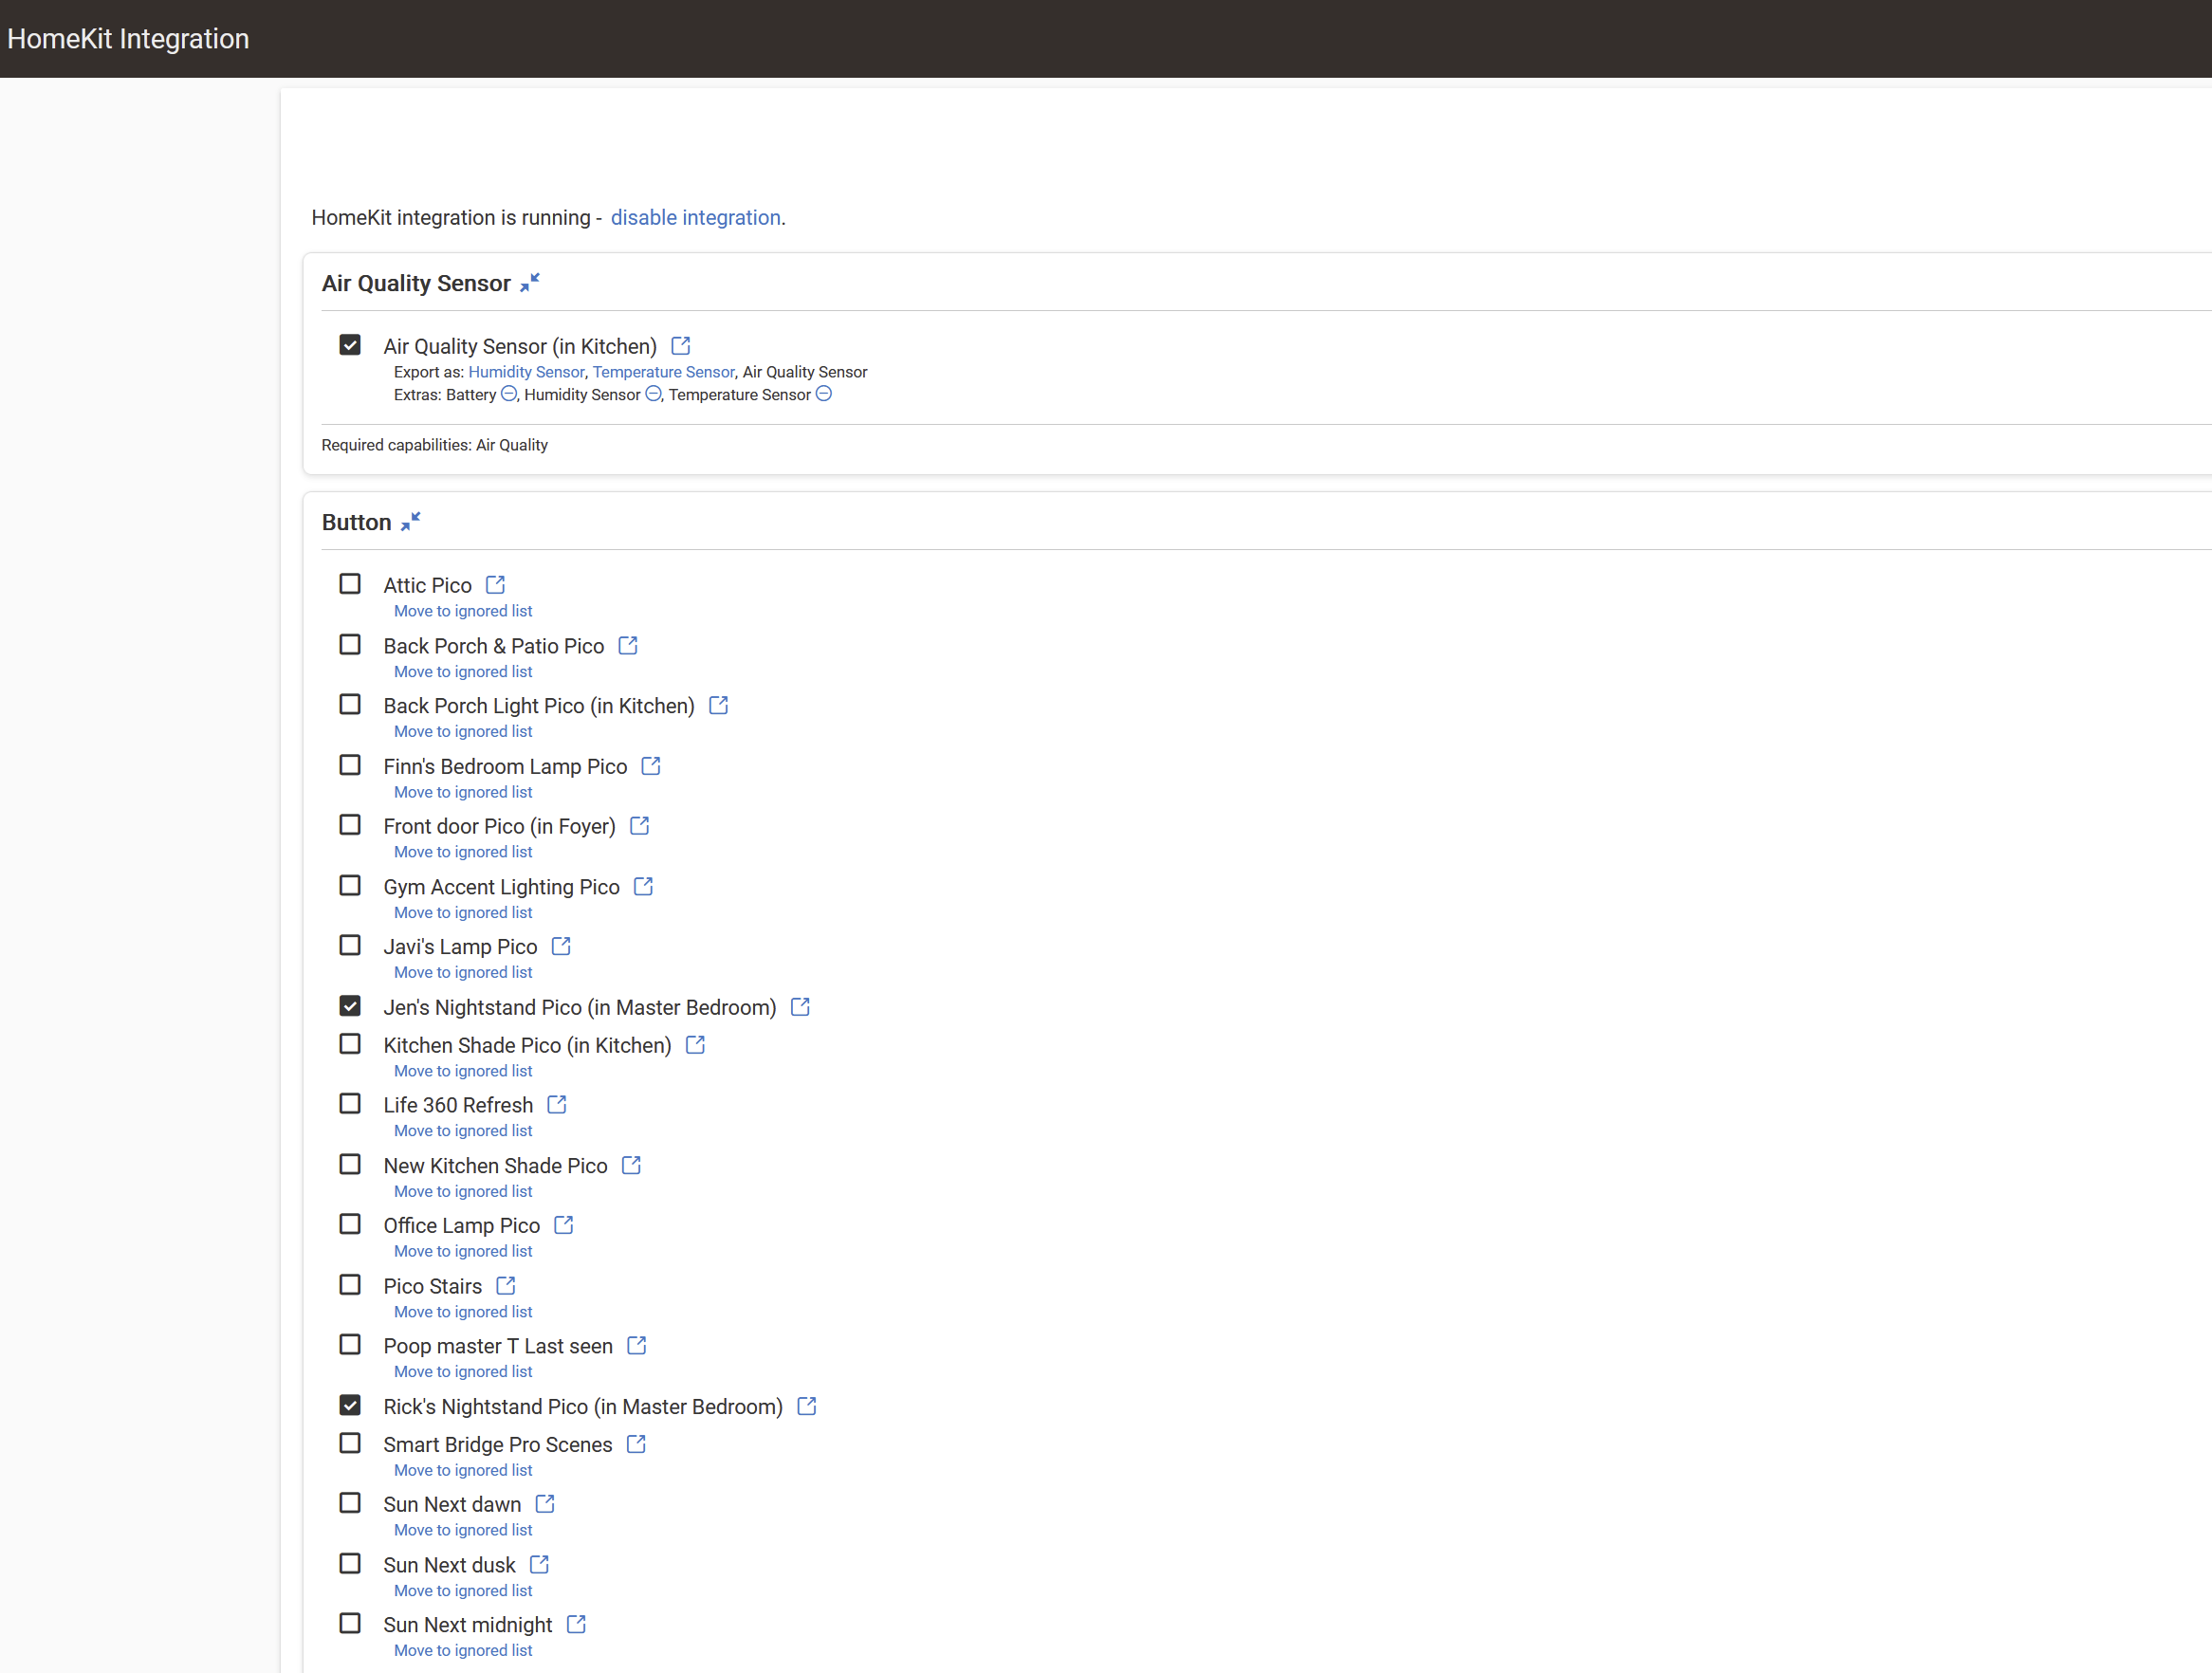This screenshot has width=2212, height=1673.
Task: Open Gym Accent Lighting Pico link icon
Action: [643, 887]
